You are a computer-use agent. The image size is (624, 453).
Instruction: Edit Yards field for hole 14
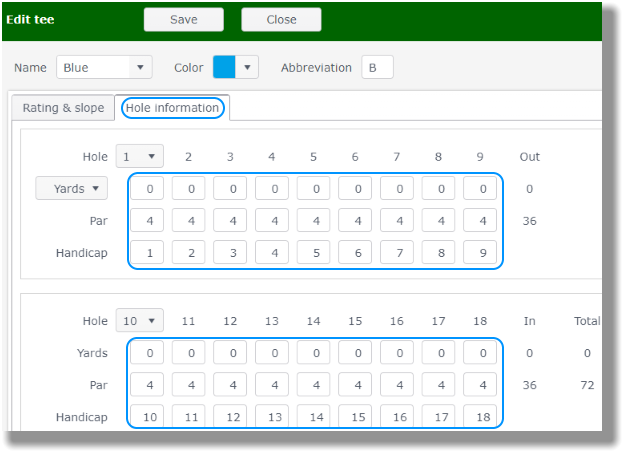pos(314,352)
